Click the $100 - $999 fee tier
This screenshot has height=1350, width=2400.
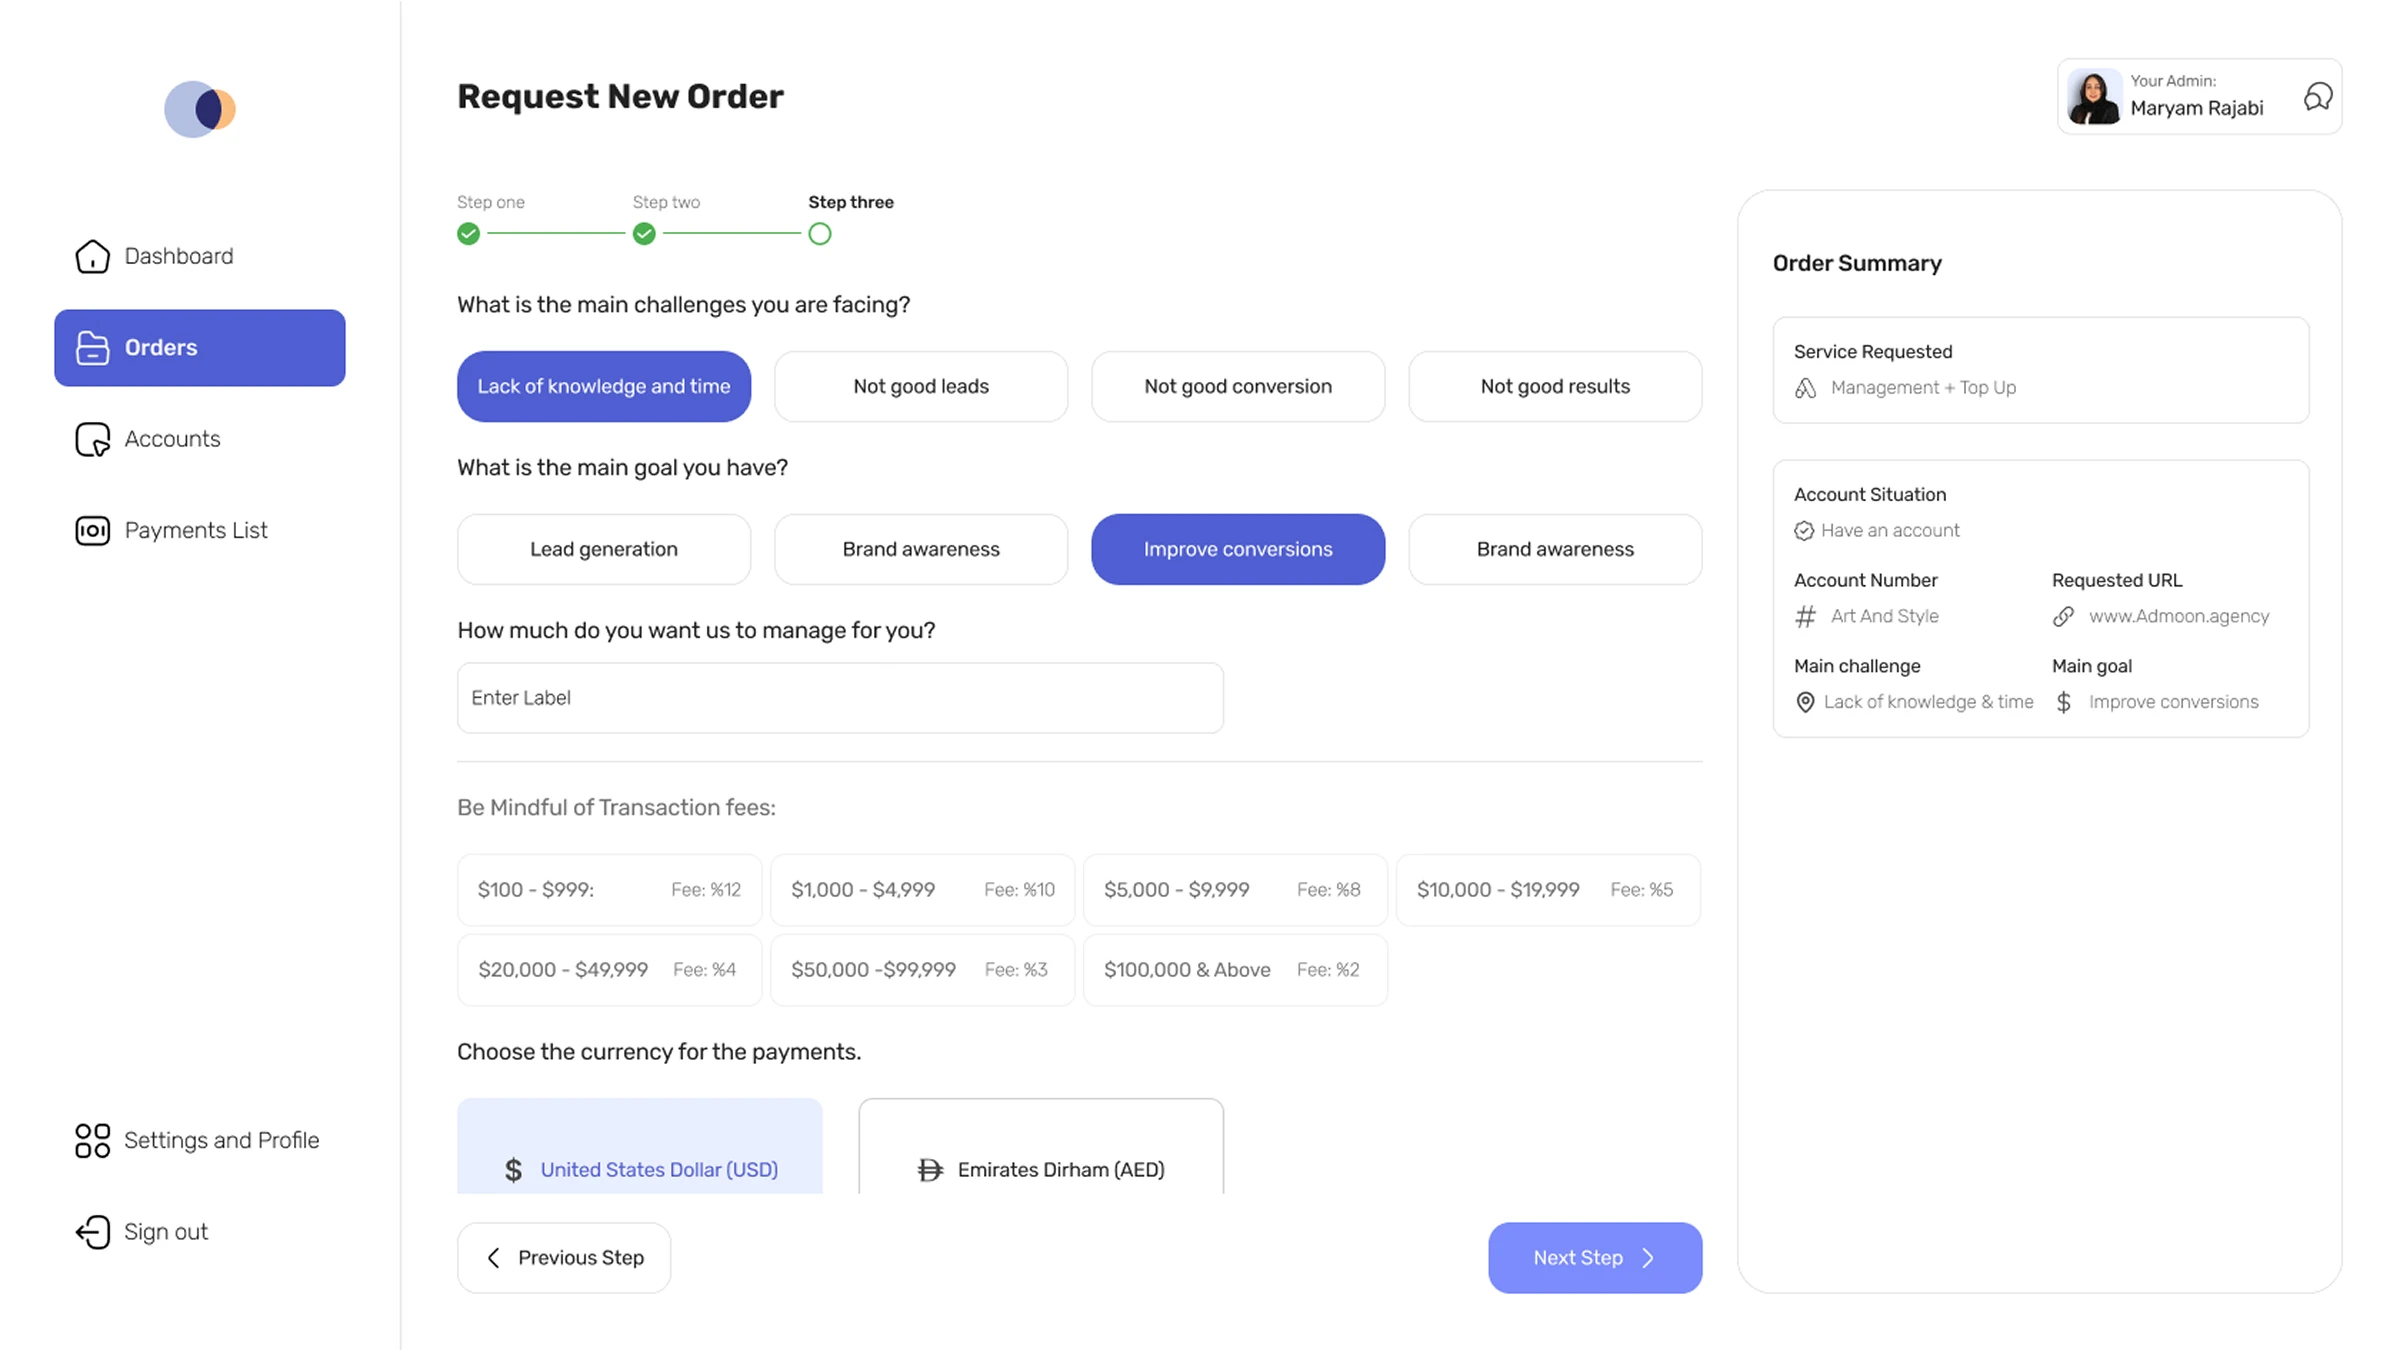pos(609,890)
